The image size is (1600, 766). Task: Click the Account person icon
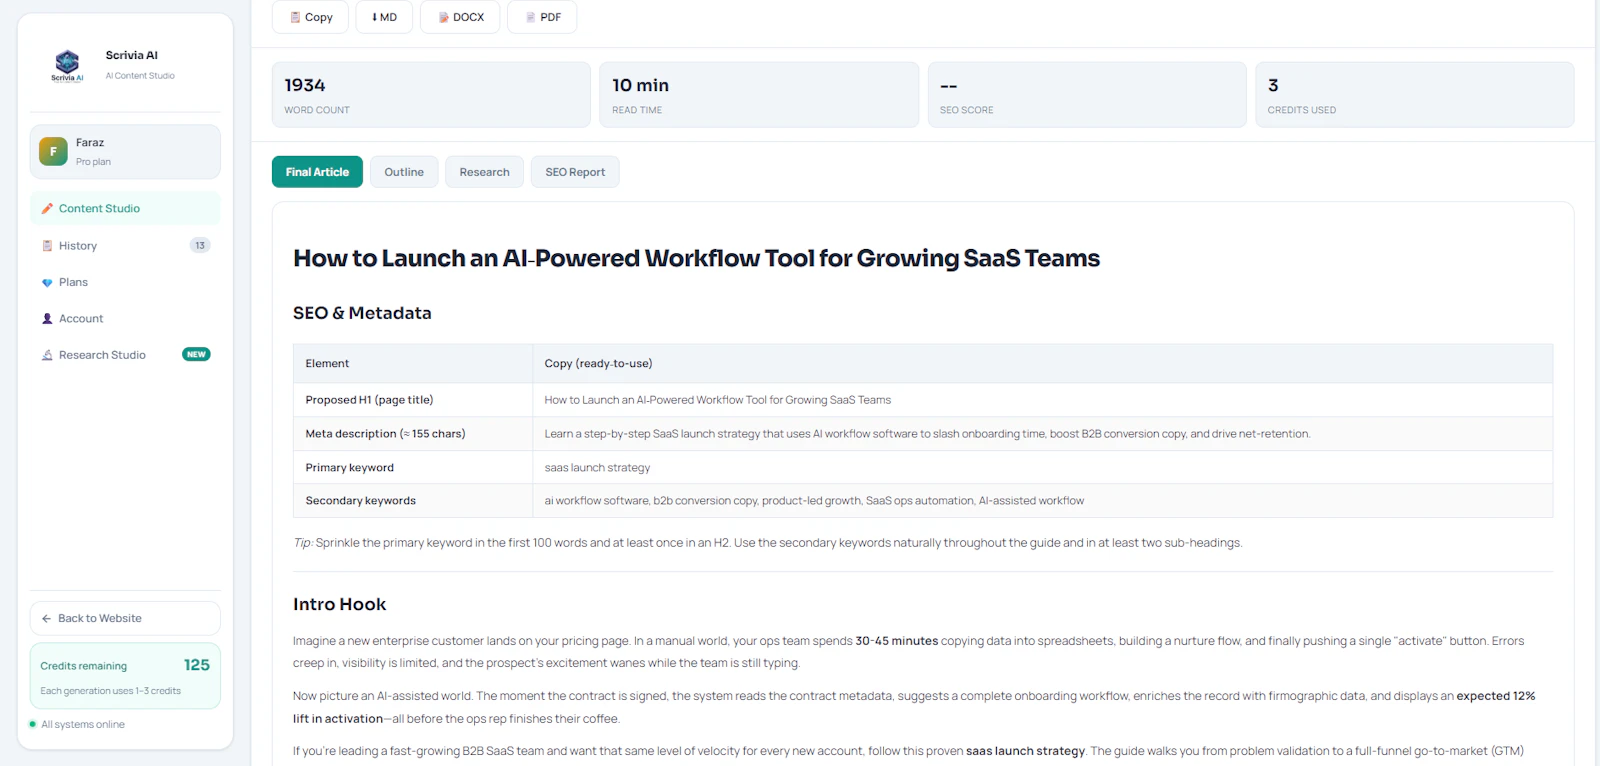(x=47, y=319)
